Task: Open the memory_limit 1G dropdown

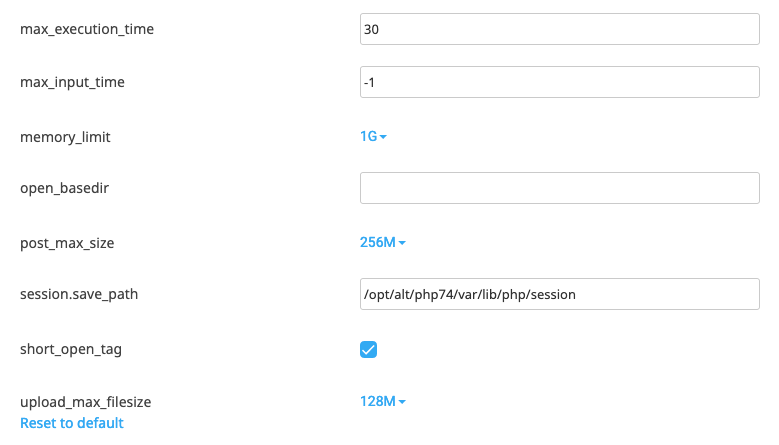Action: tap(369, 136)
